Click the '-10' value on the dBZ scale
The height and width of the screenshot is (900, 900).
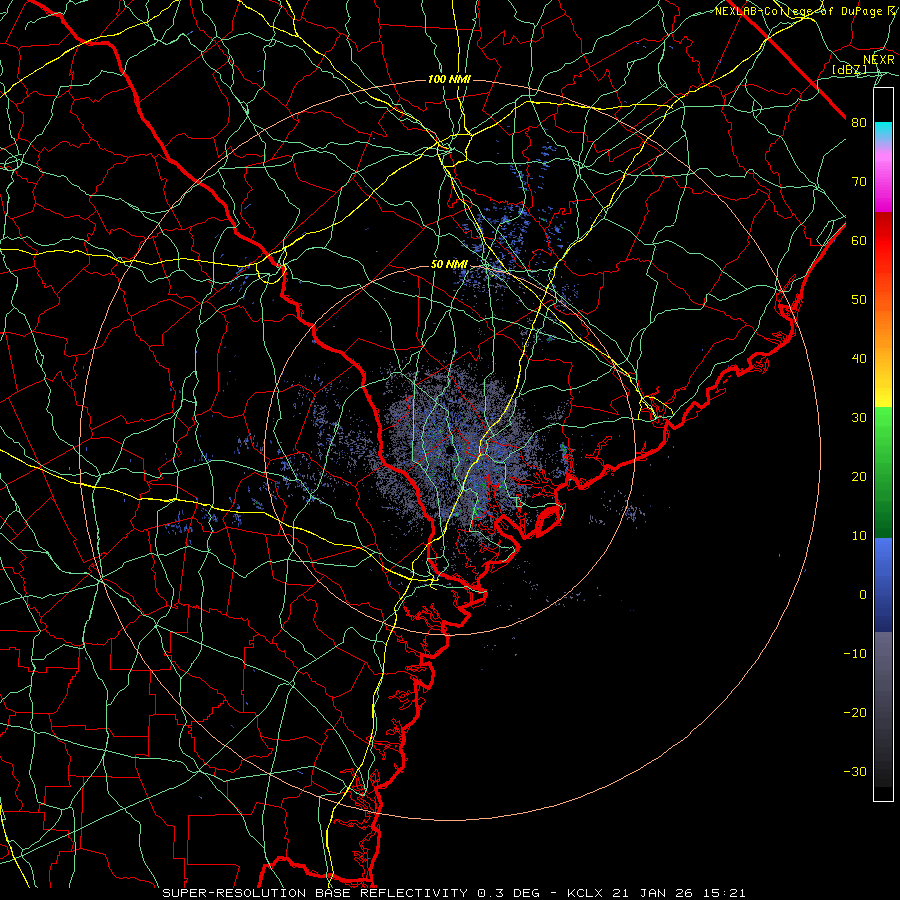[855, 654]
